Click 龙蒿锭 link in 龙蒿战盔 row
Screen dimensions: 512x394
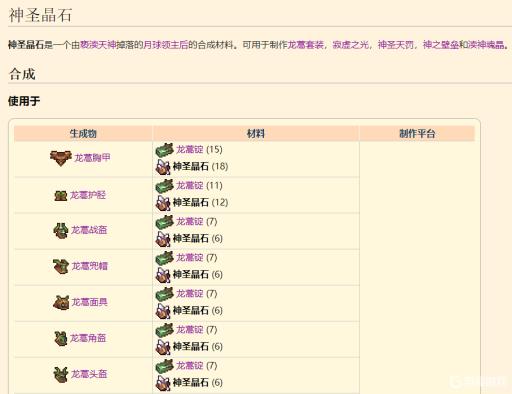tap(190, 221)
